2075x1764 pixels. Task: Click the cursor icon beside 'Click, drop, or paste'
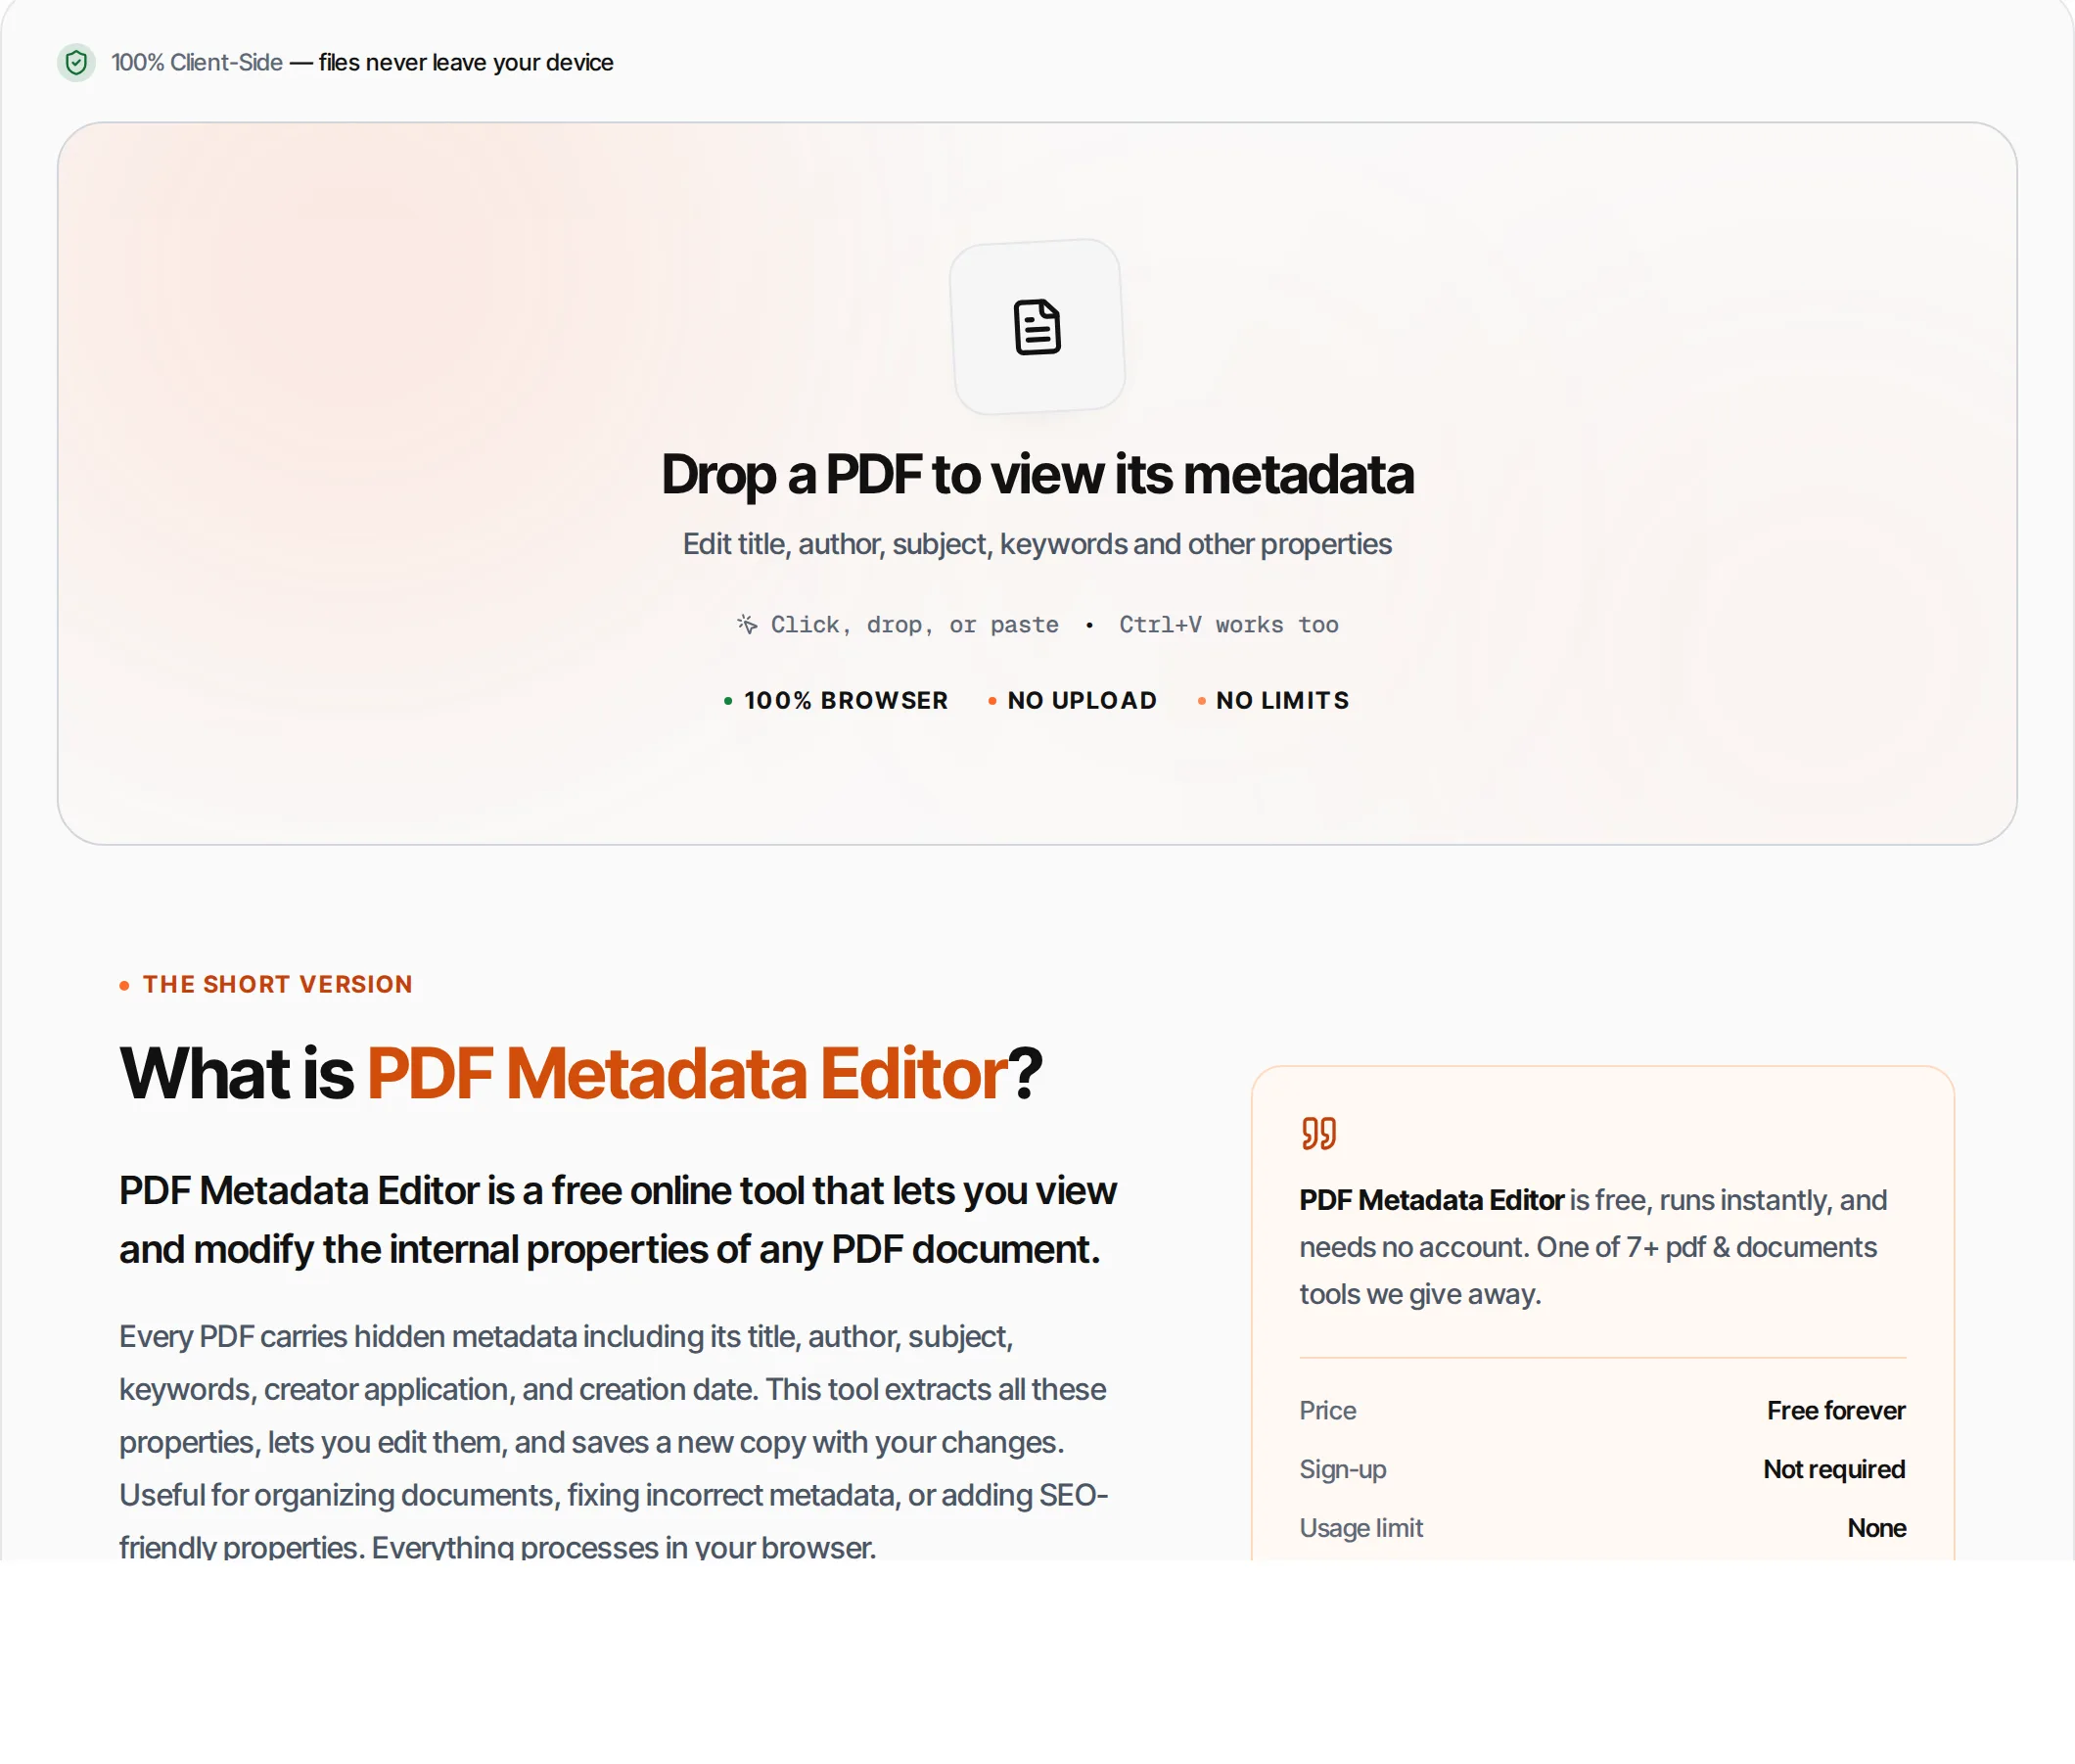click(747, 625)
